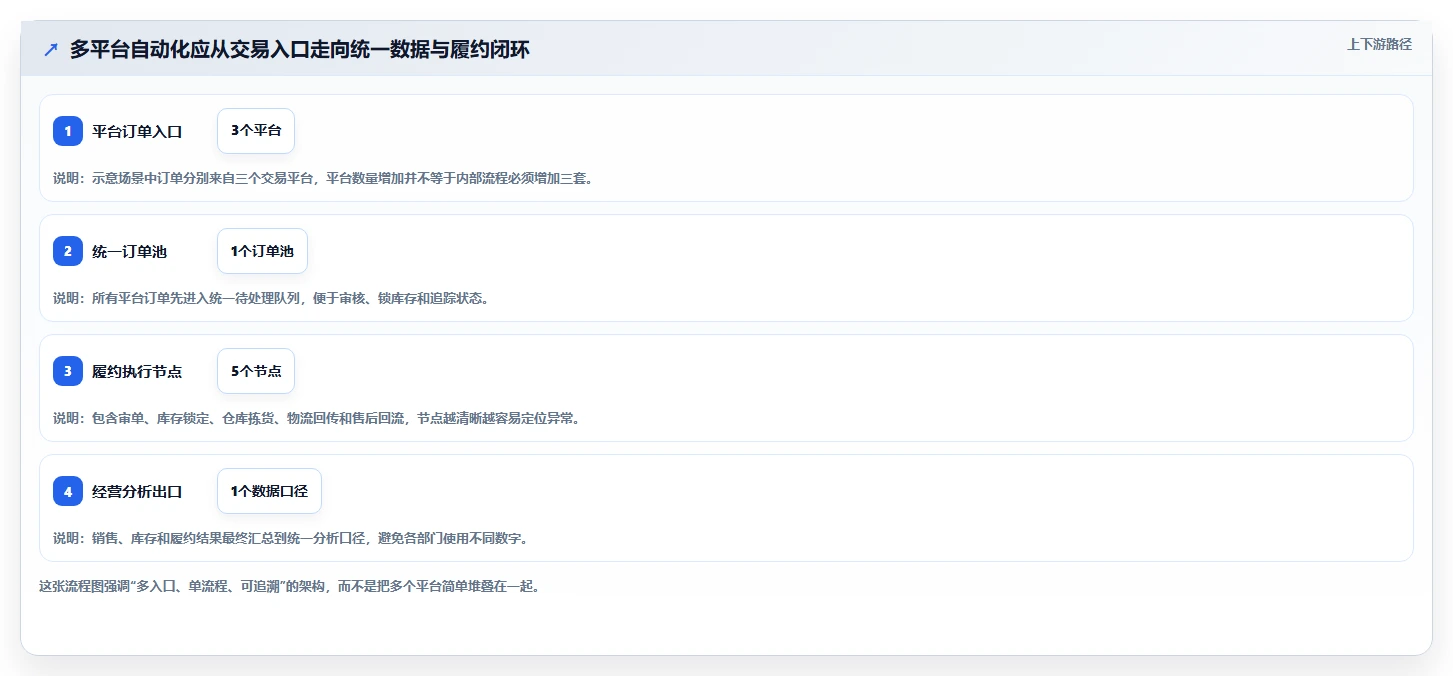This screenshot has height=676, width=1453.
Task: Click step number 4 badge
Action: tap(68, 491)
